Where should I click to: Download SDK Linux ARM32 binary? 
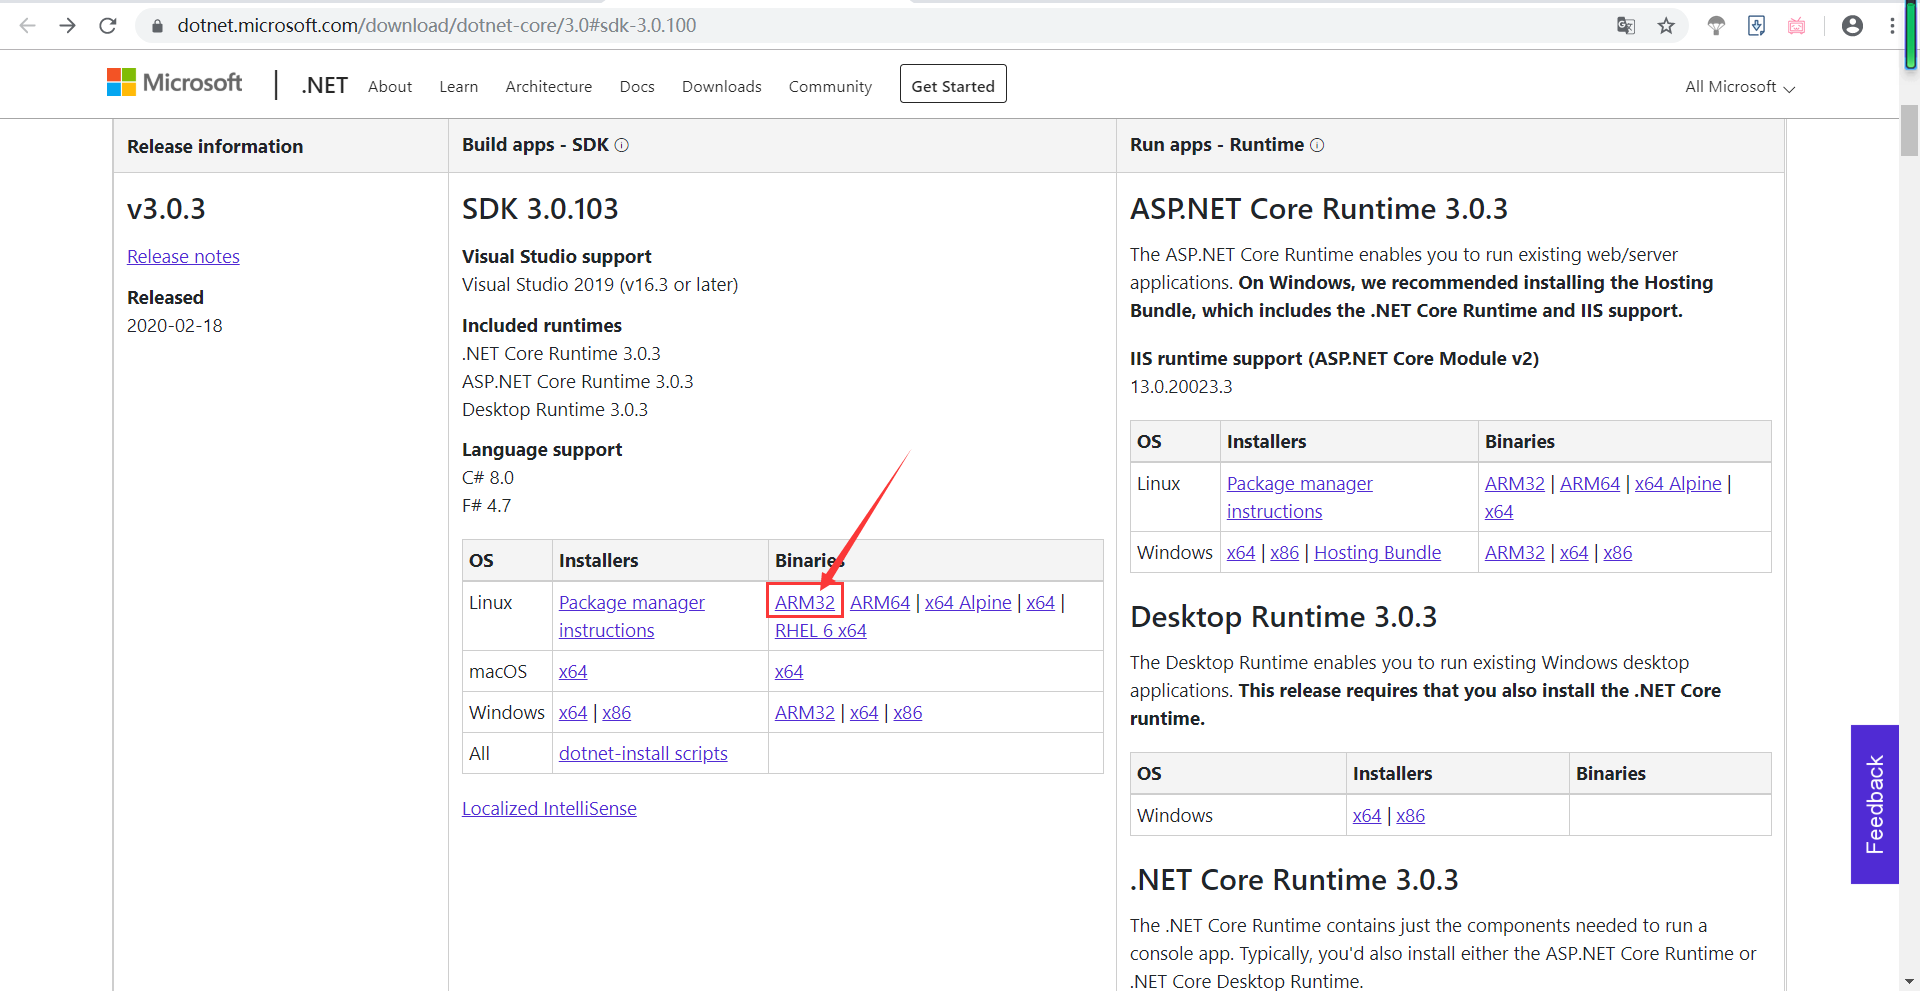point(805,603)
